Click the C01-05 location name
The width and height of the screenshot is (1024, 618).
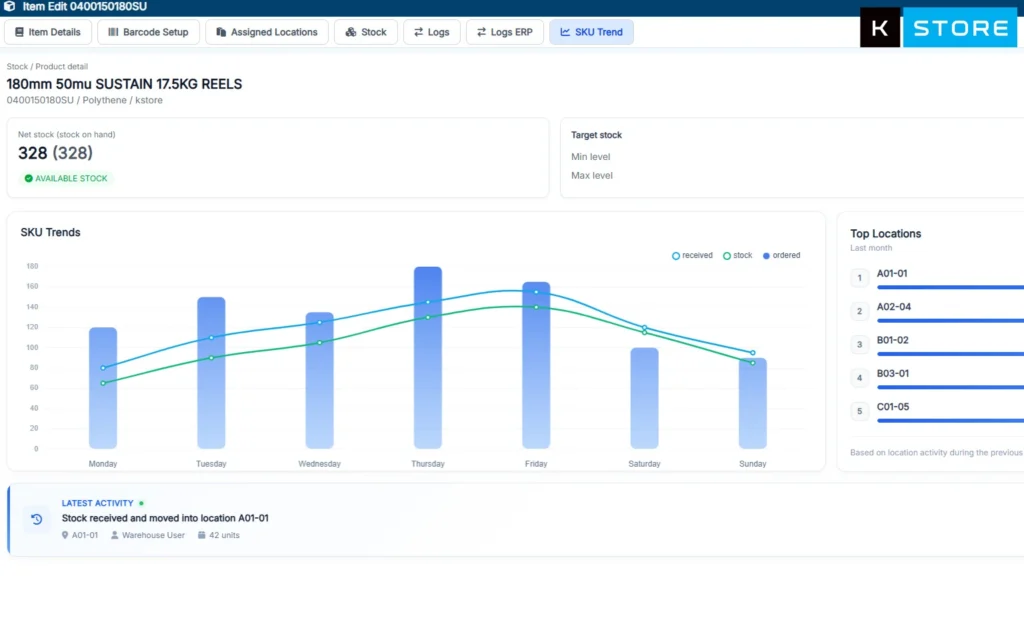click(x=893, y=407)
